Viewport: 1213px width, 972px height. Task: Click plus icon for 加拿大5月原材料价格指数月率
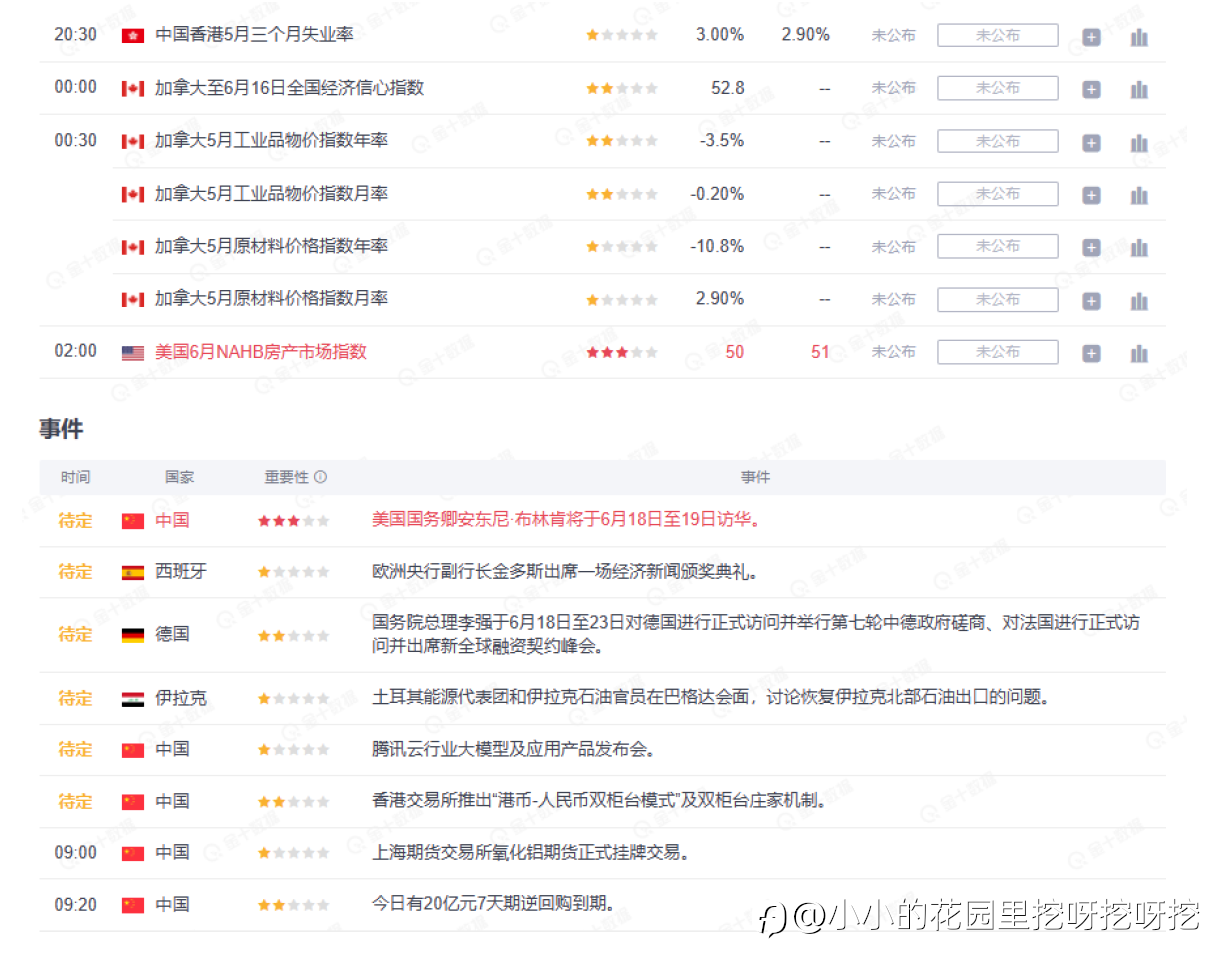click(x=1091, y=300)
